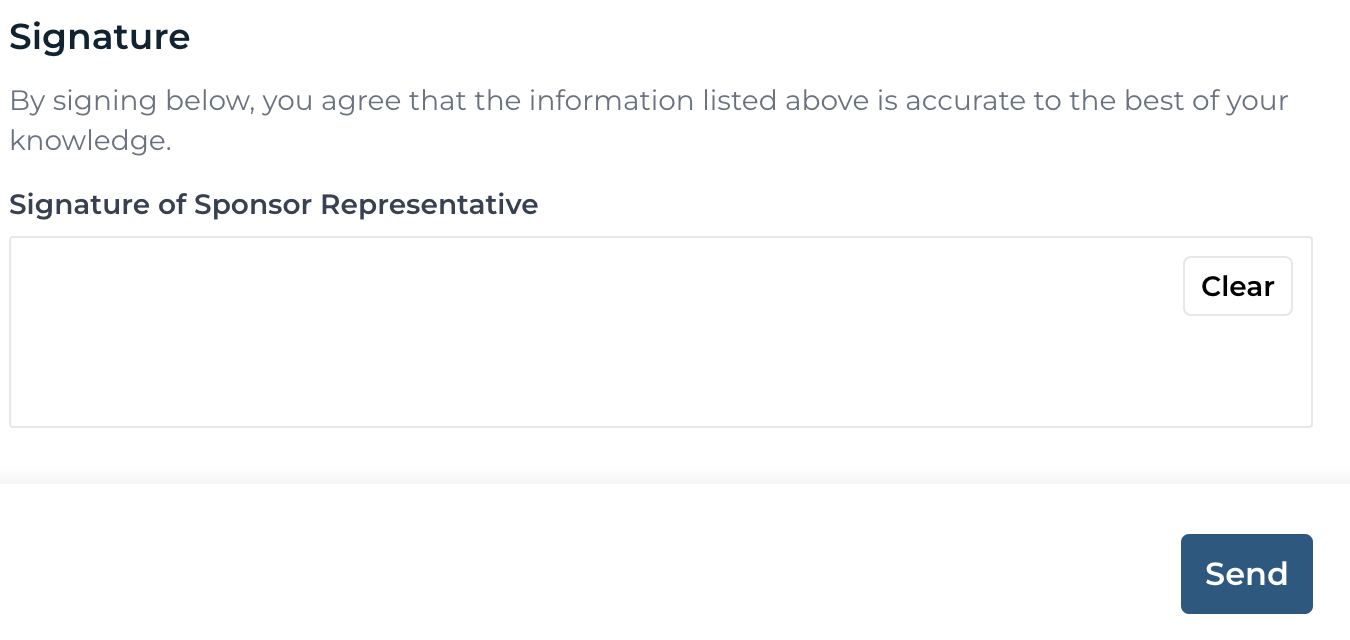Reset the signature drawing area via Clear
Image resolution: width=1350 pixels, height=640 pixels.
1237,286
